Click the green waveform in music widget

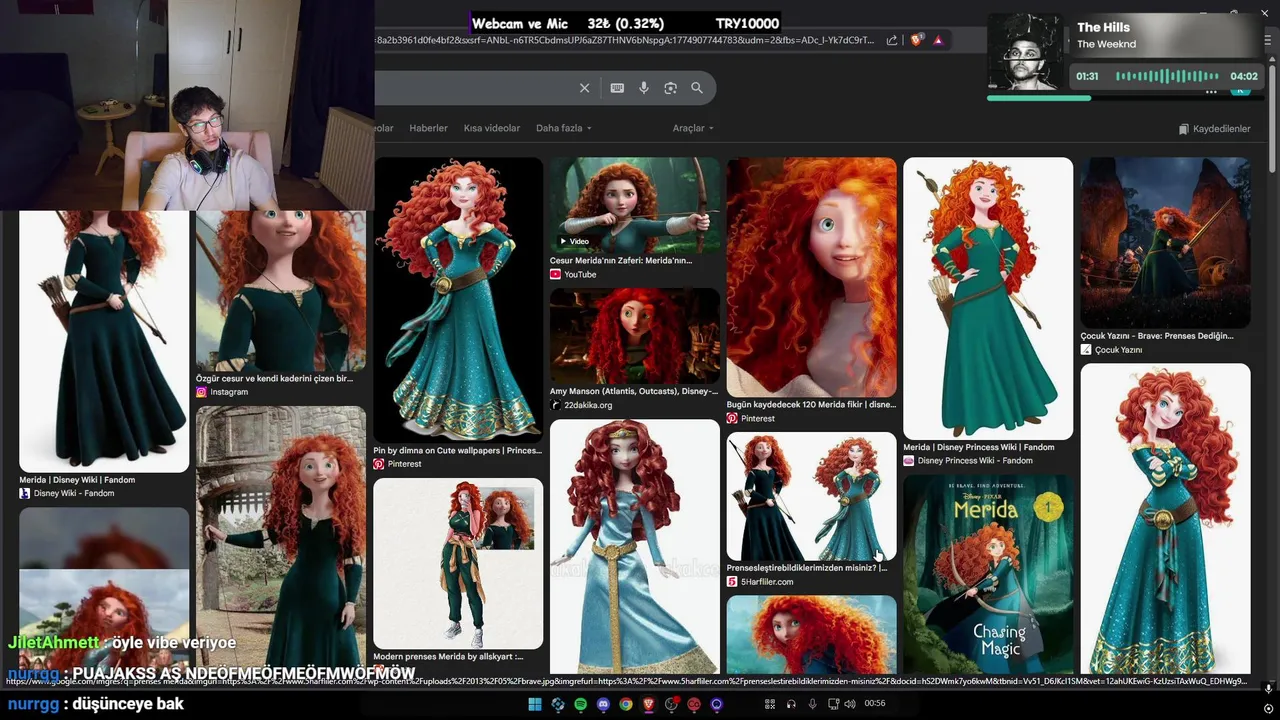pyautogui.click(x=1167, y=76)
